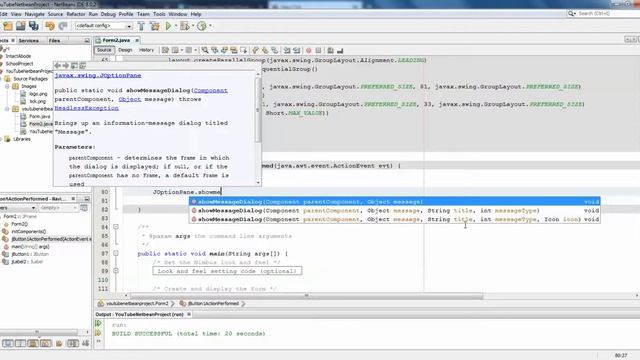Click the Comment editor toolbar icon

click(x=330, y=51)
